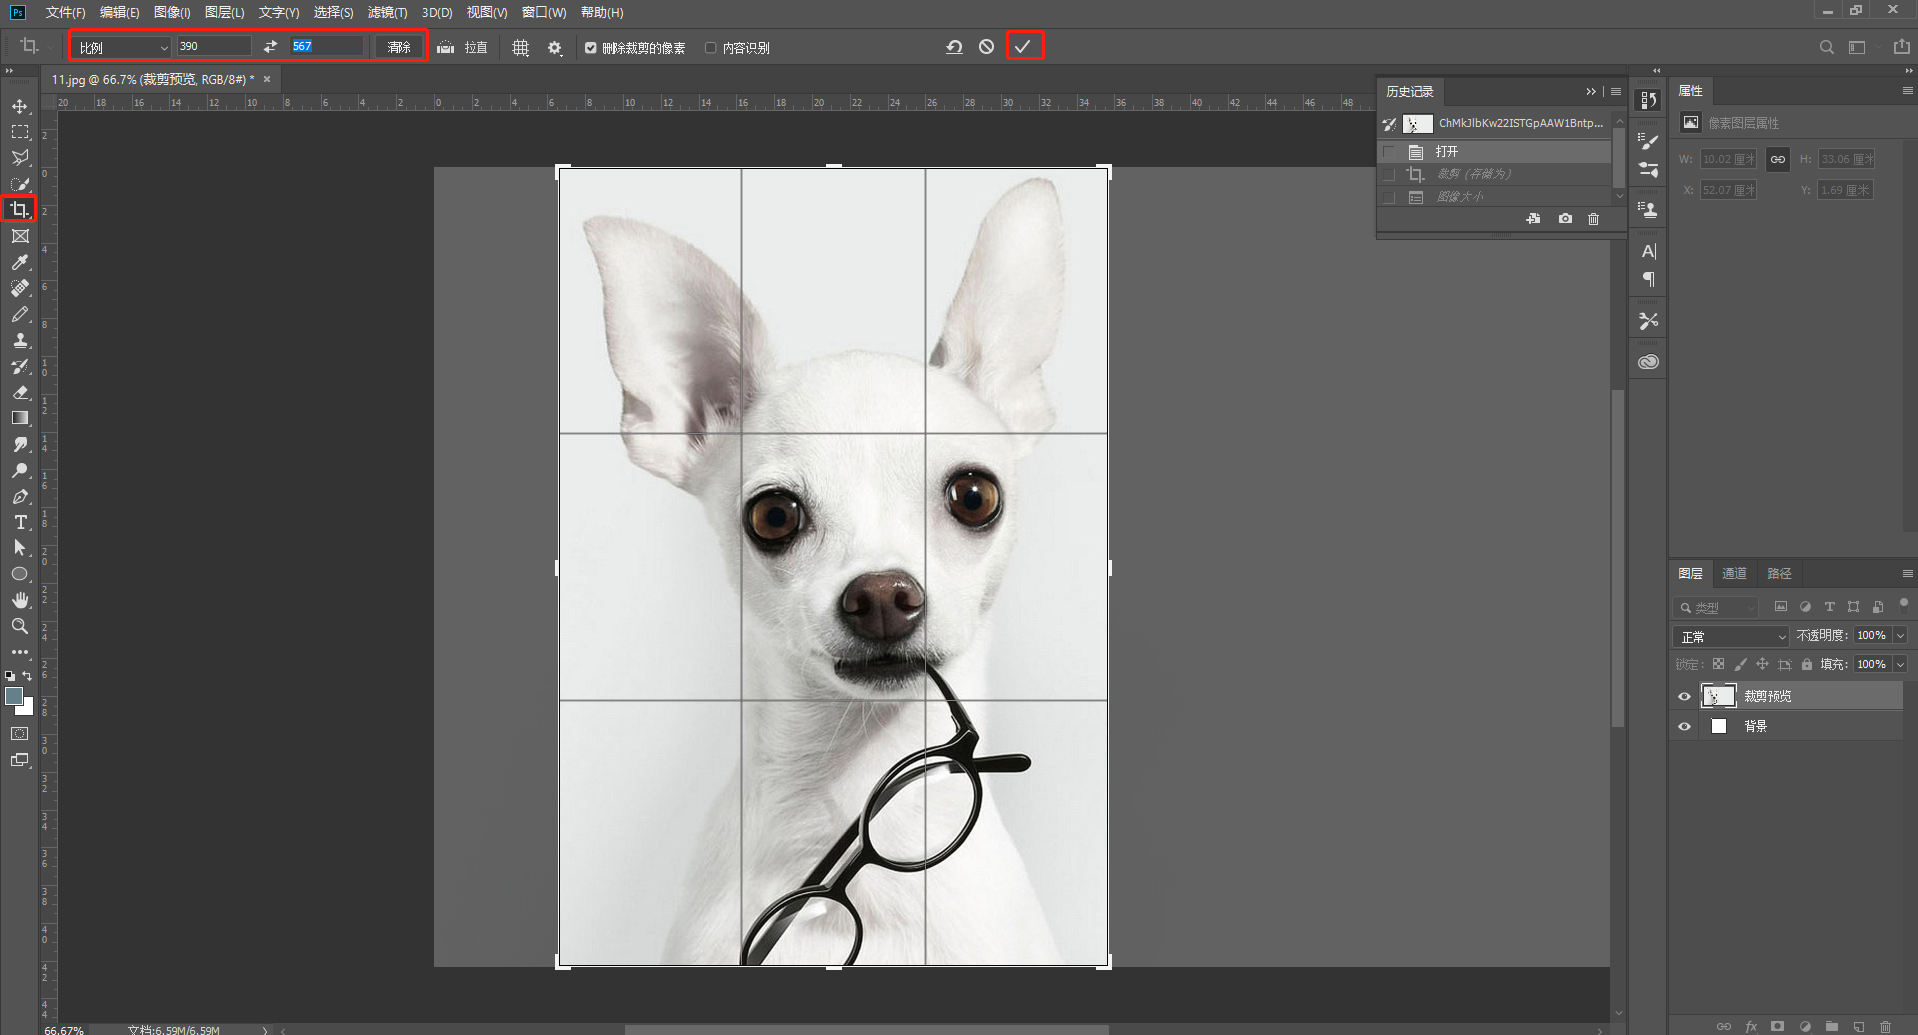Select the Zoom tool
Screen dimensions: 1918x1035
tap(19, 626)
